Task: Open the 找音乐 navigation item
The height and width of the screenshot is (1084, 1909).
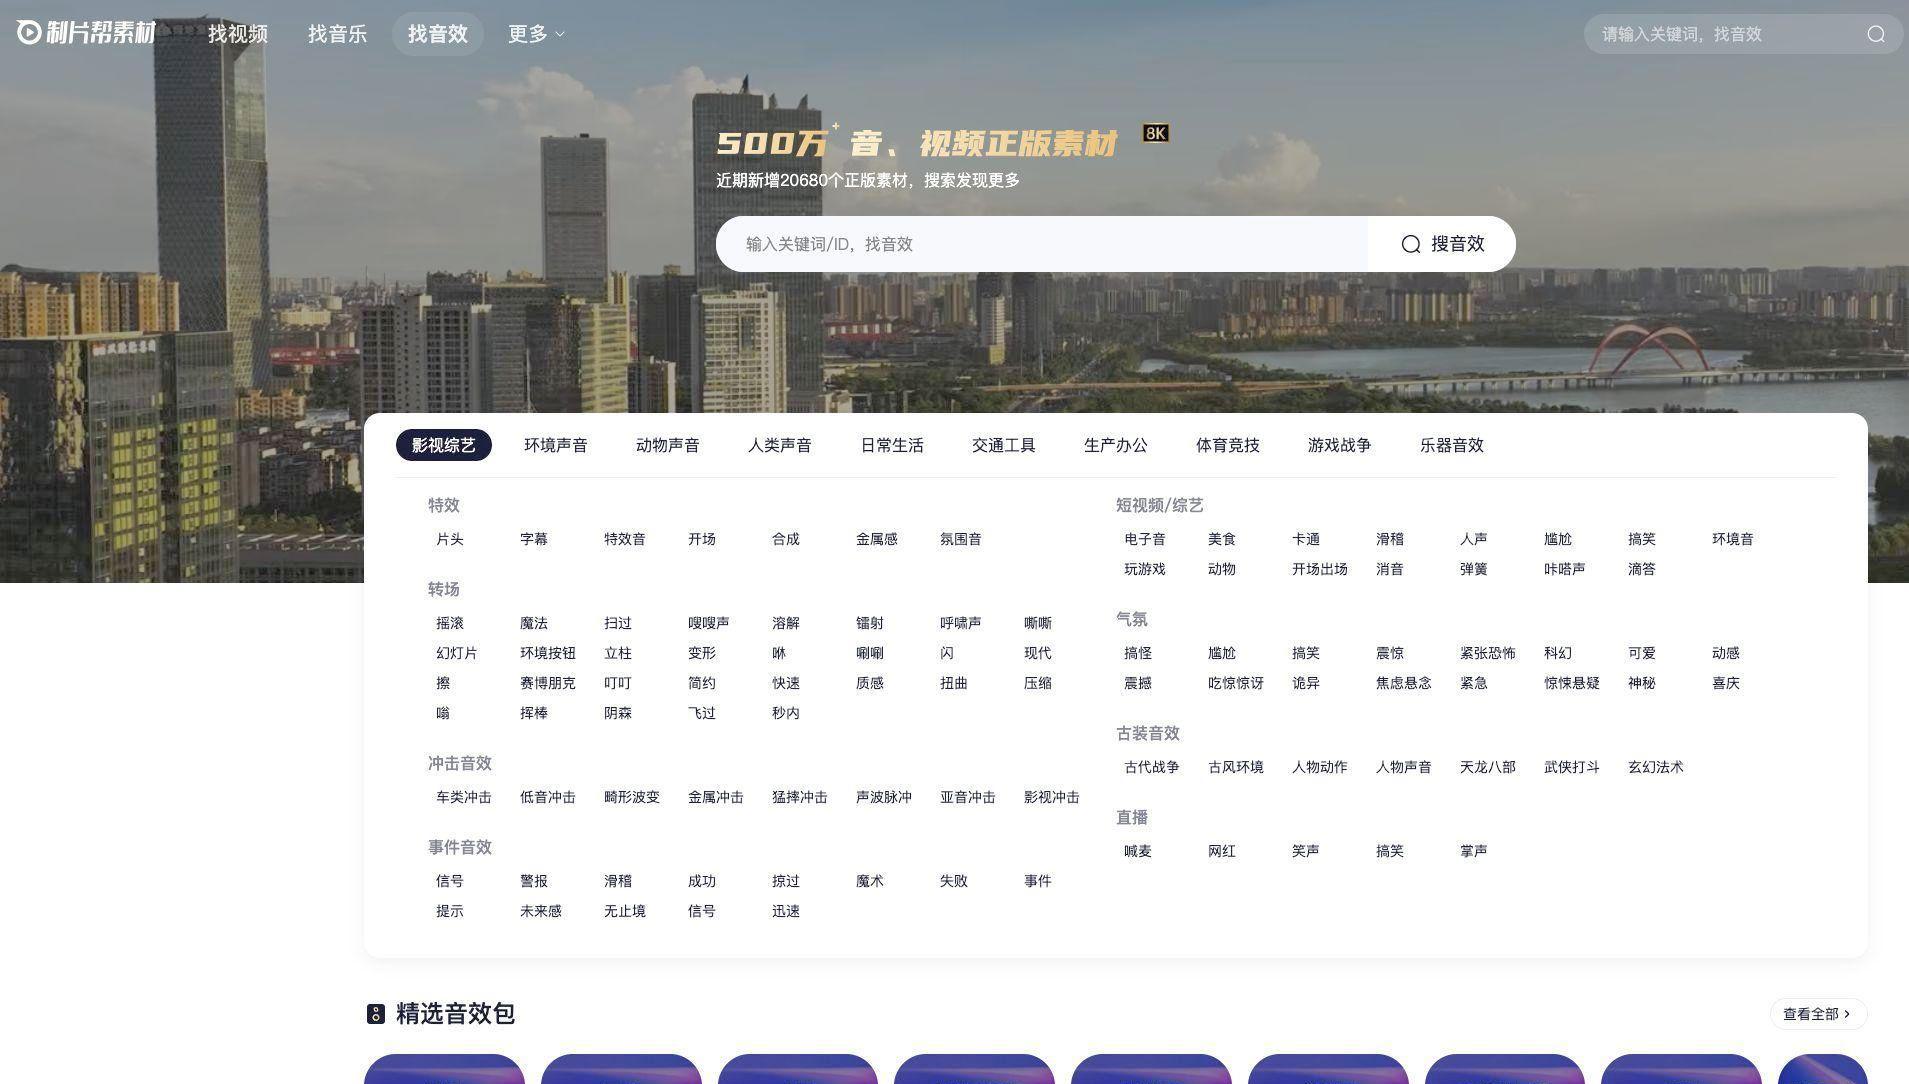Action: 337,34
